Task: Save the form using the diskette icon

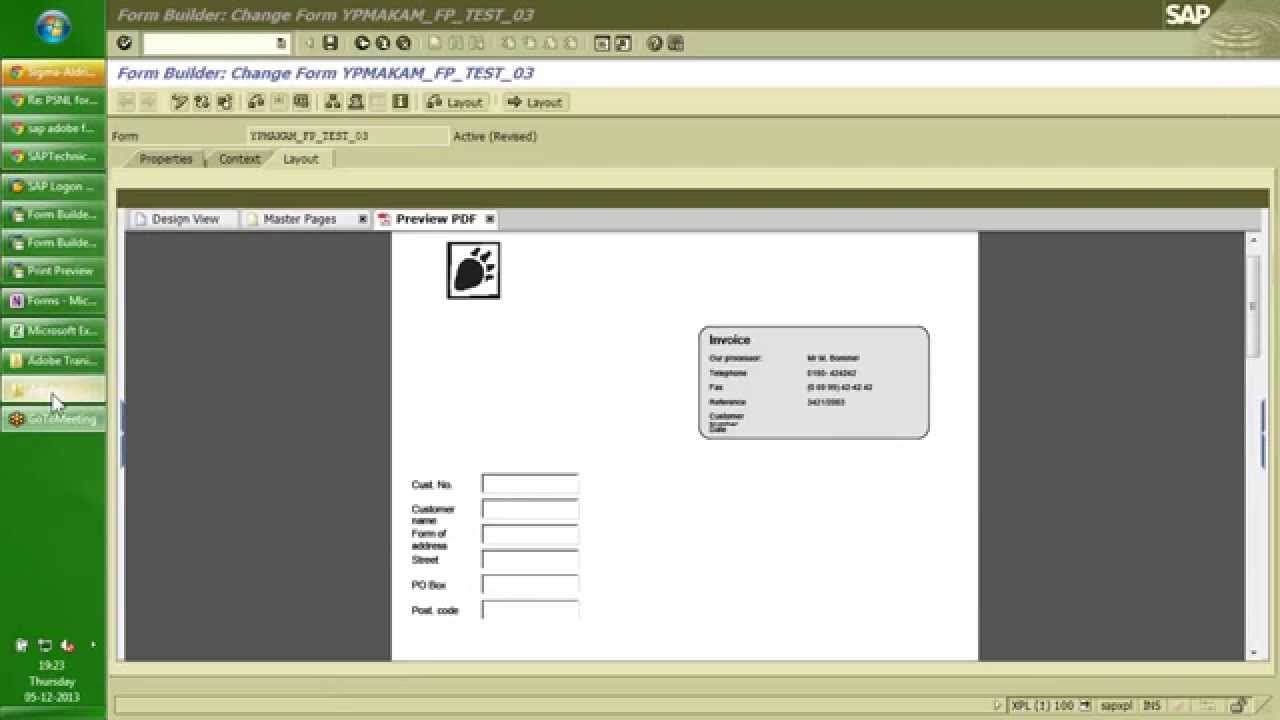Action: tap(331, 43)
